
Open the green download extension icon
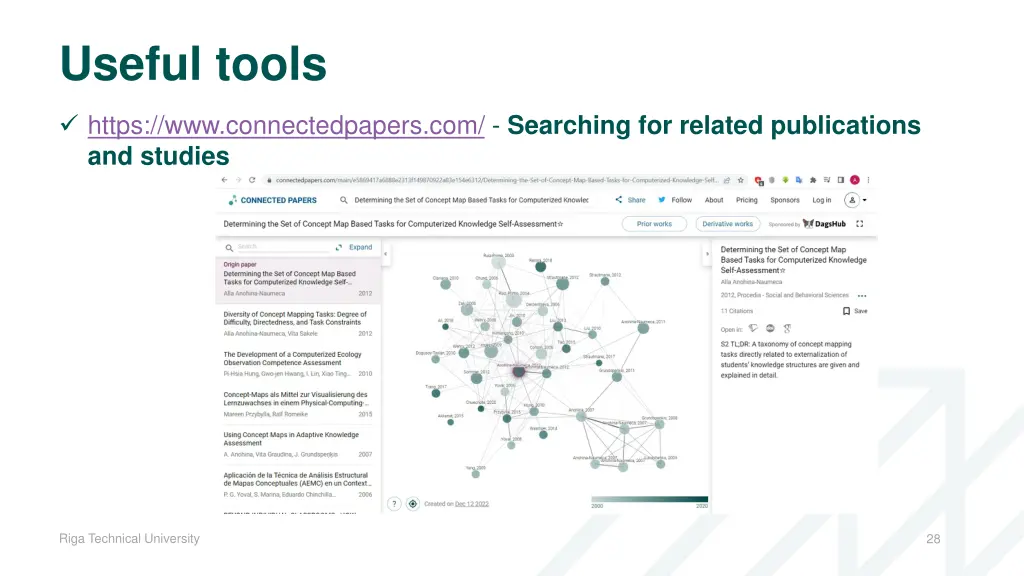coord(786,180)
